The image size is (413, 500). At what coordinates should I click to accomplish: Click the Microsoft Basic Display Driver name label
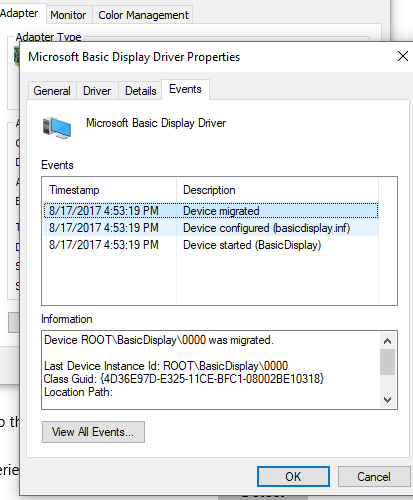tap(156, 123)
